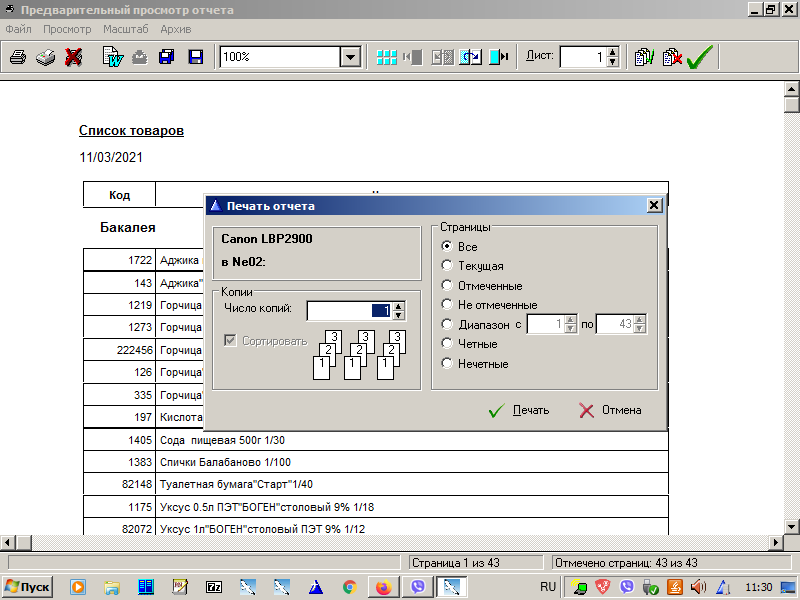Screen dimensions: 800x600
Task: Open the 'Файл' menu
Action: (x=18, y=29)
